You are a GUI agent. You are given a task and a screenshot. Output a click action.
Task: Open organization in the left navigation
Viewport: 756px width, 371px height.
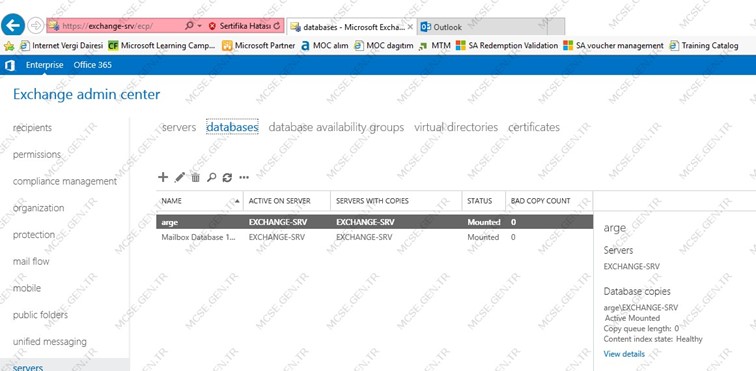coord(38,208)
